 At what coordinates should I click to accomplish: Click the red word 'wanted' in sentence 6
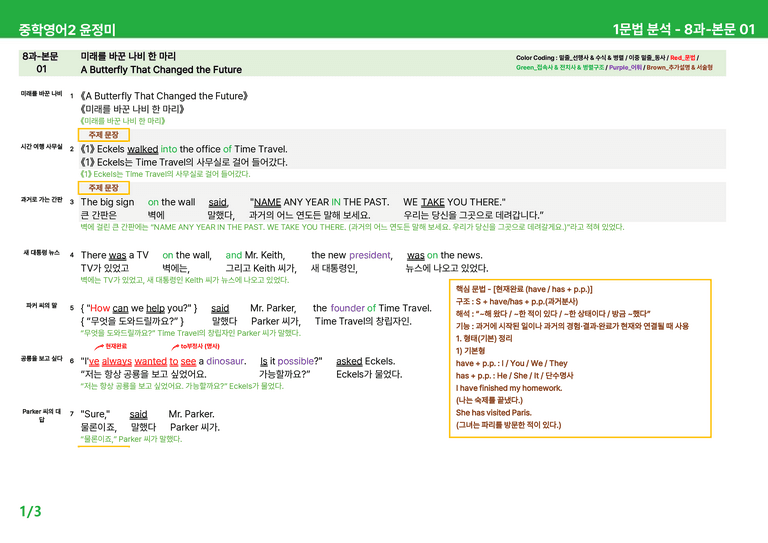(x=150, y=361)
